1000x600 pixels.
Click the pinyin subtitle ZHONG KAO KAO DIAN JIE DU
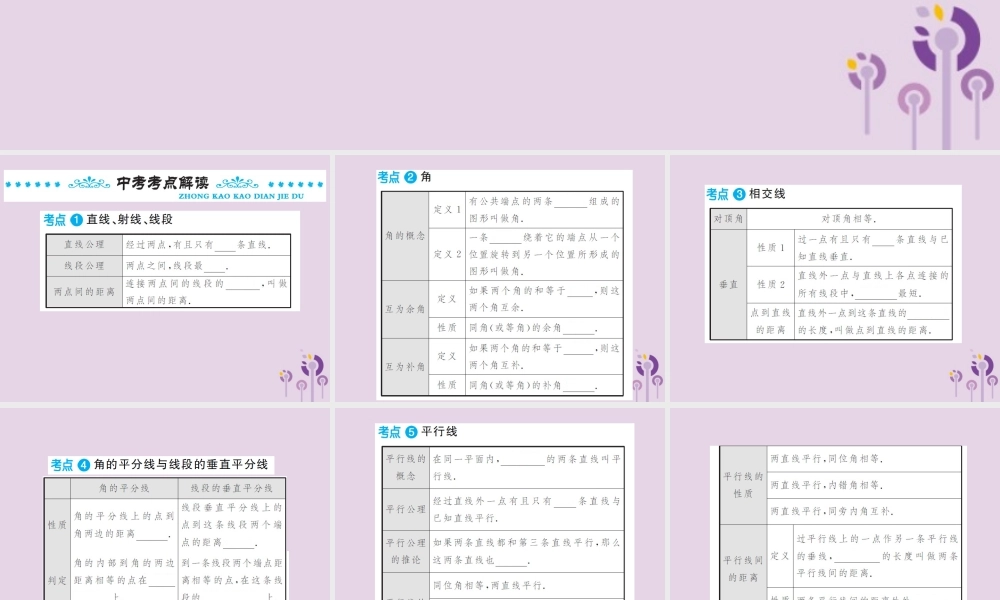click(x=241, y=196)
